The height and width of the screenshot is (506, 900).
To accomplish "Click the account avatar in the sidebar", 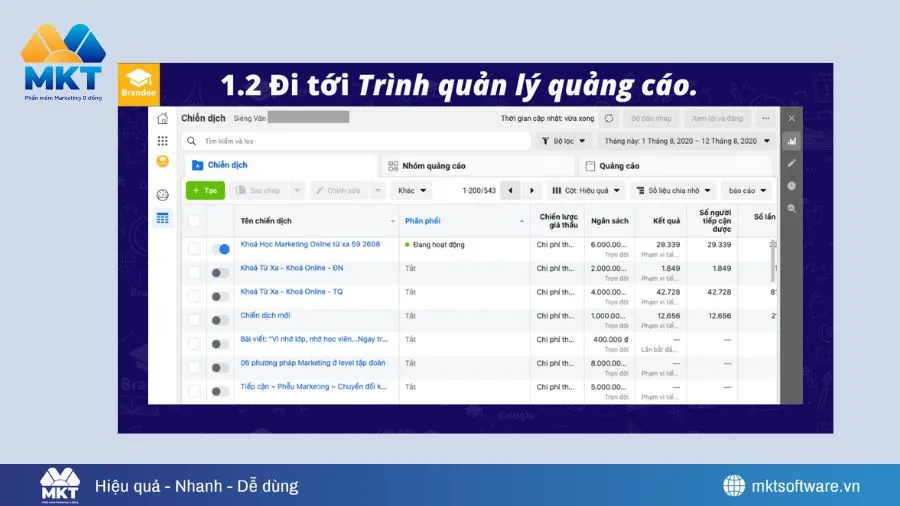I will [162, 161].
